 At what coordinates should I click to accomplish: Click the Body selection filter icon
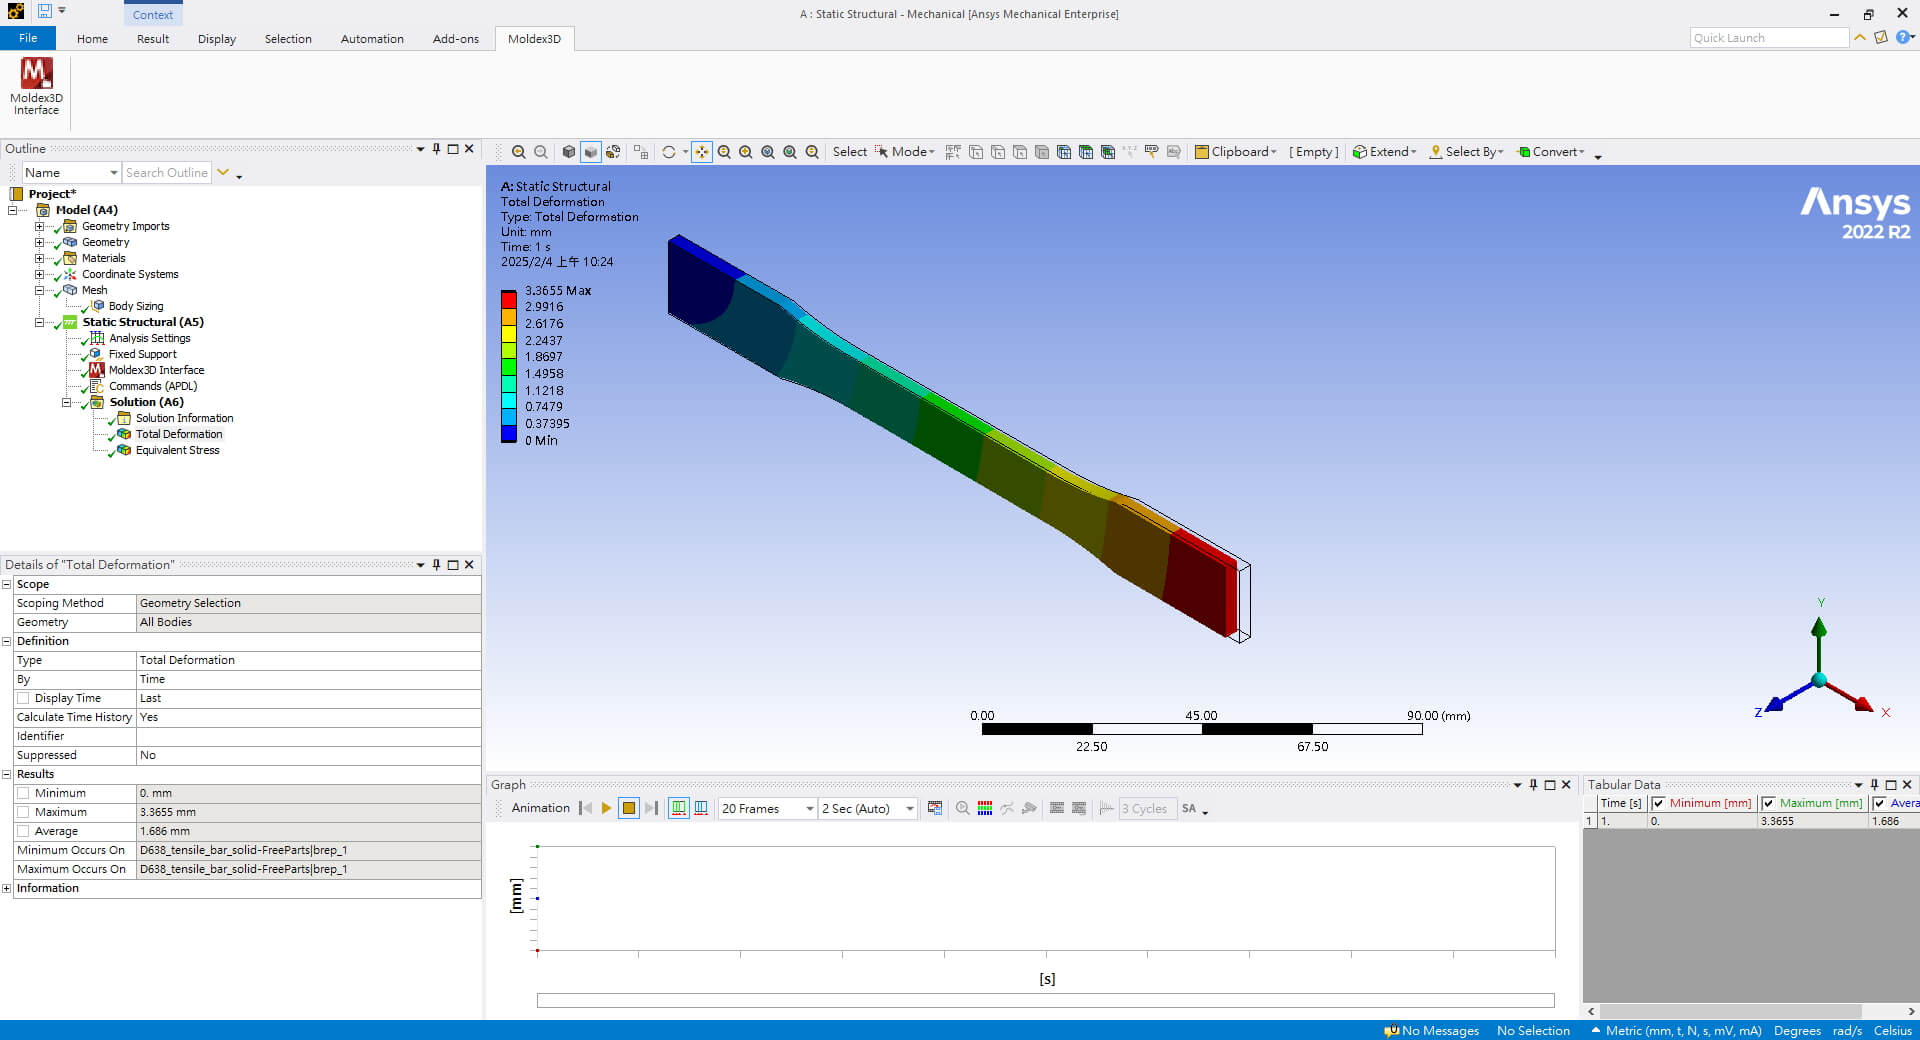click(x=1042, y=152)
